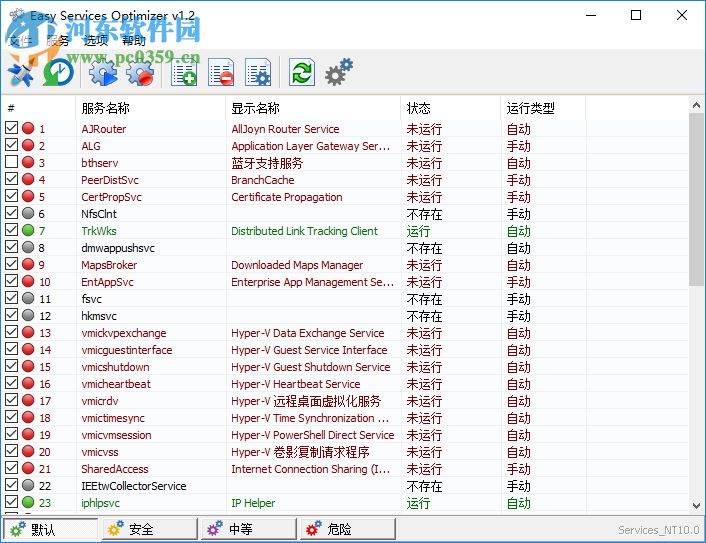Switch to the 默认 mode tab
The width and height of the screenshot is (706, 543).
tap(50, 529)
